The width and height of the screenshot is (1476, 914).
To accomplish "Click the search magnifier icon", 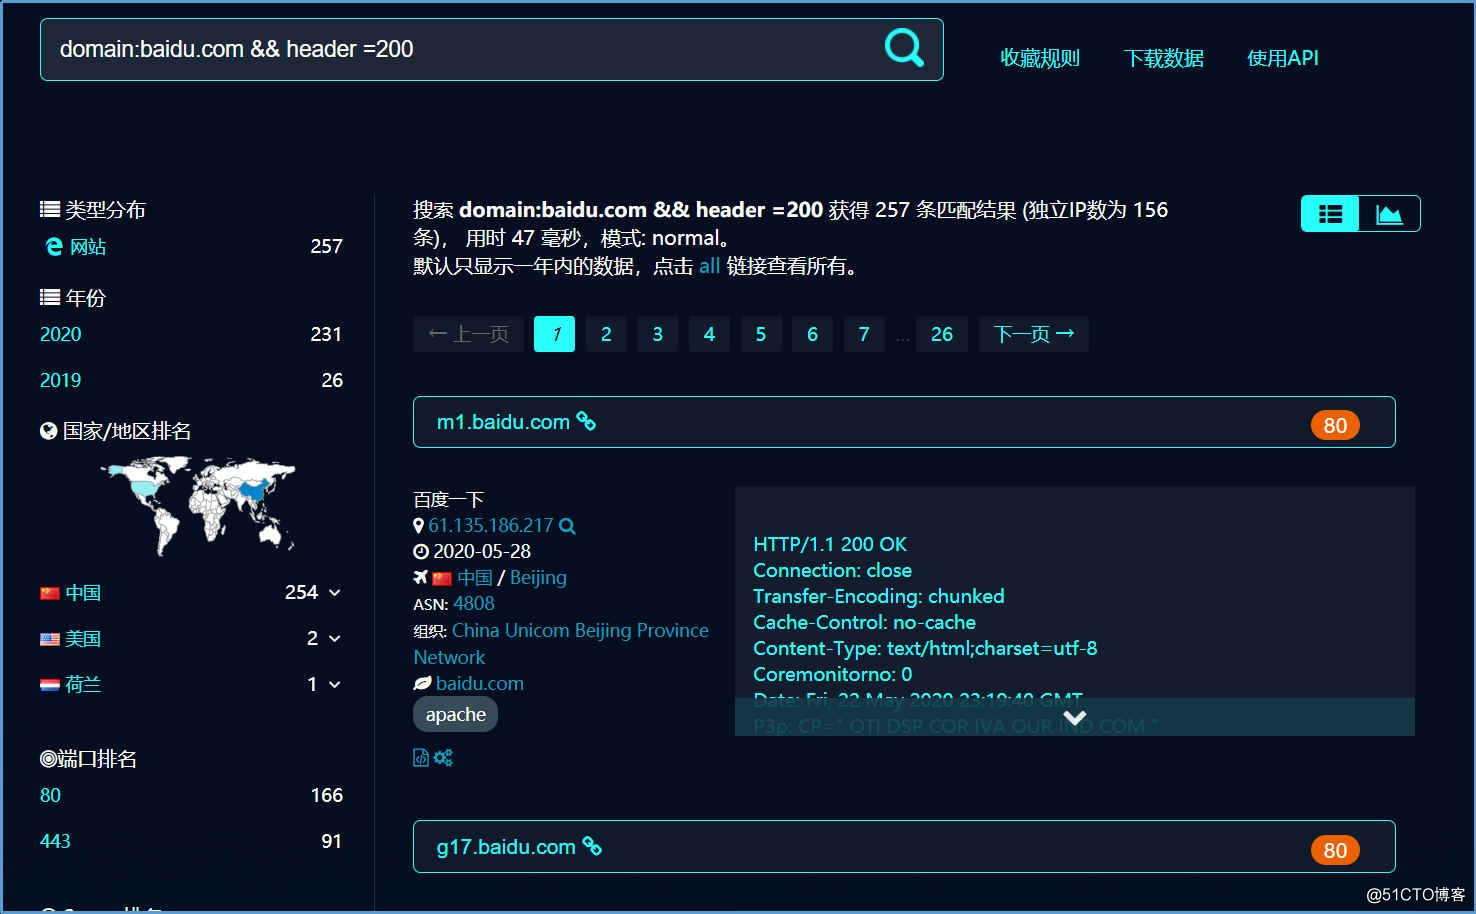I will coord(904,47).
